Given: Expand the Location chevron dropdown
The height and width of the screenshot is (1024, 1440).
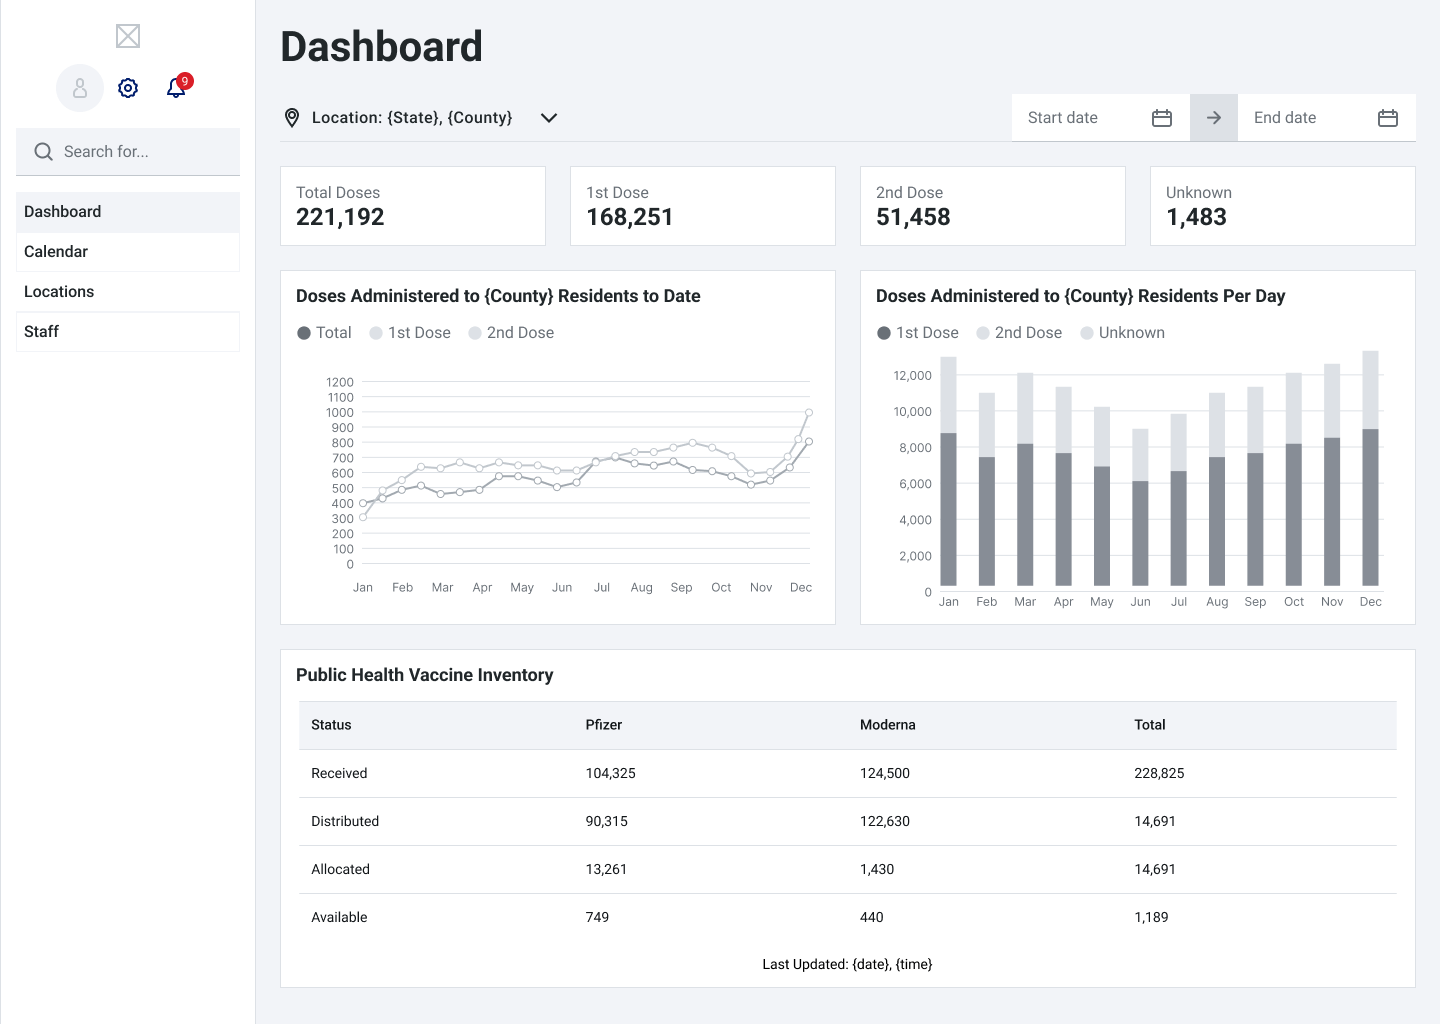Looking at the screenshot, I should 548,118.
